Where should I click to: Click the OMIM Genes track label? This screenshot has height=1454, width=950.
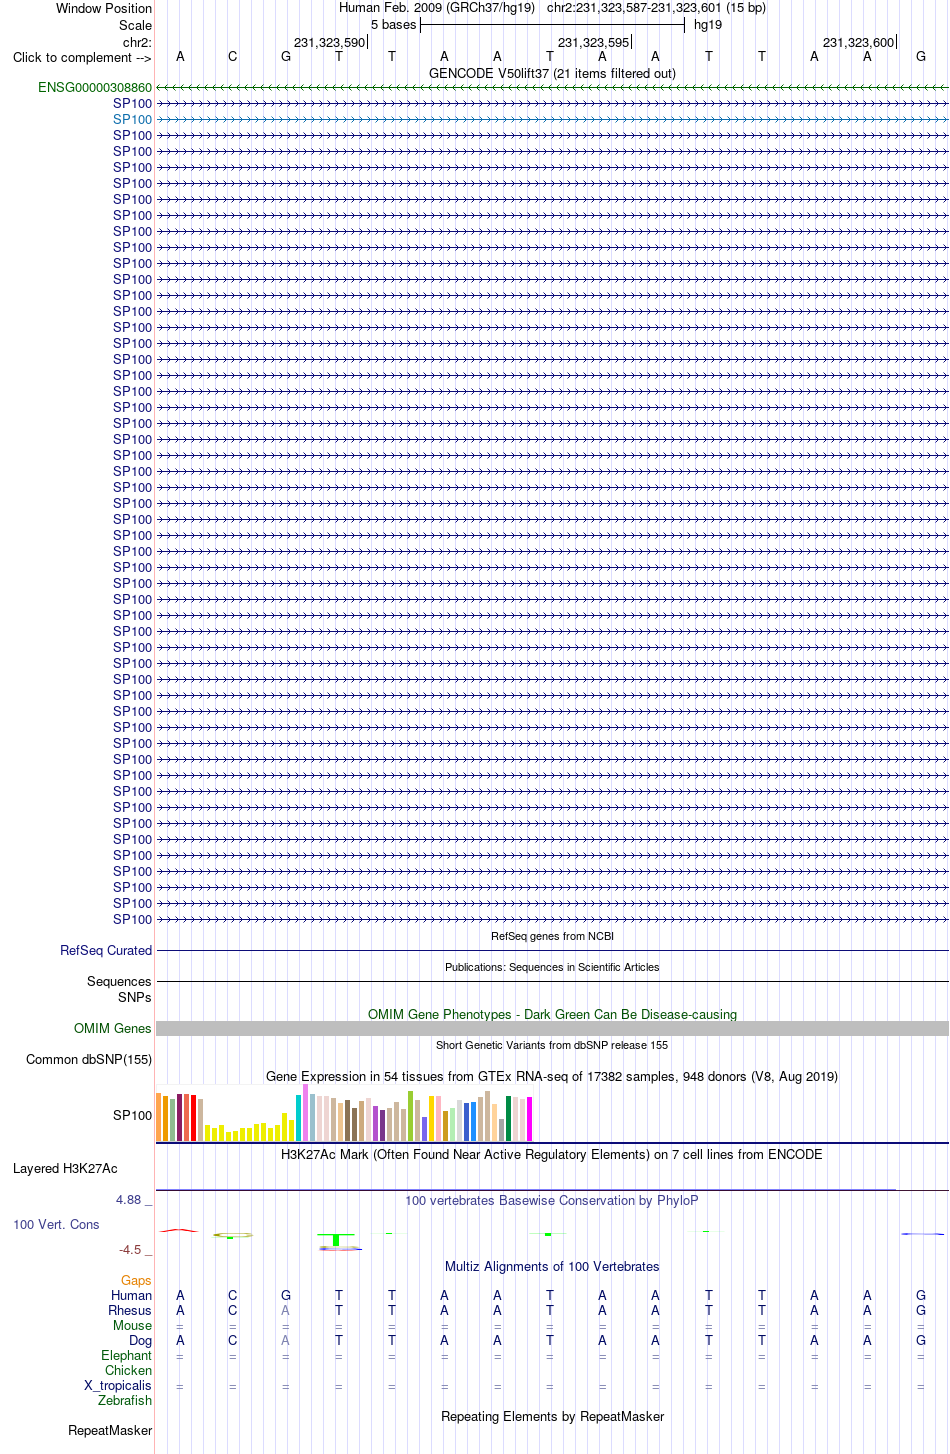coord(113,1029)
